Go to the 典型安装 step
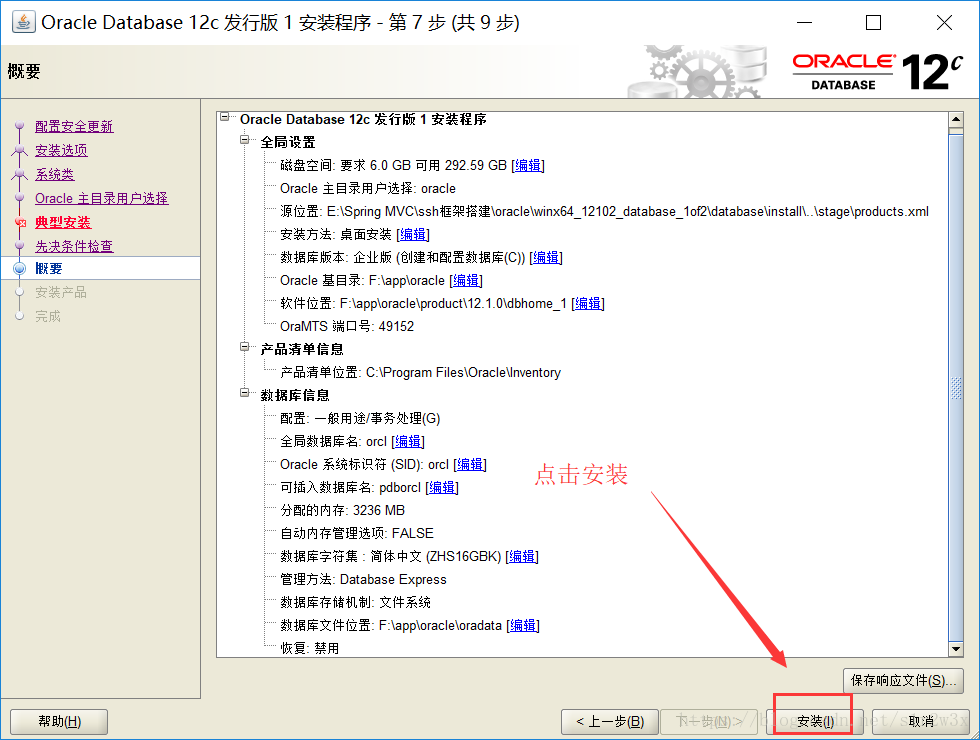The width and height of the screenshot is (980, 740). pyautogui.click(x=63, y=222)
